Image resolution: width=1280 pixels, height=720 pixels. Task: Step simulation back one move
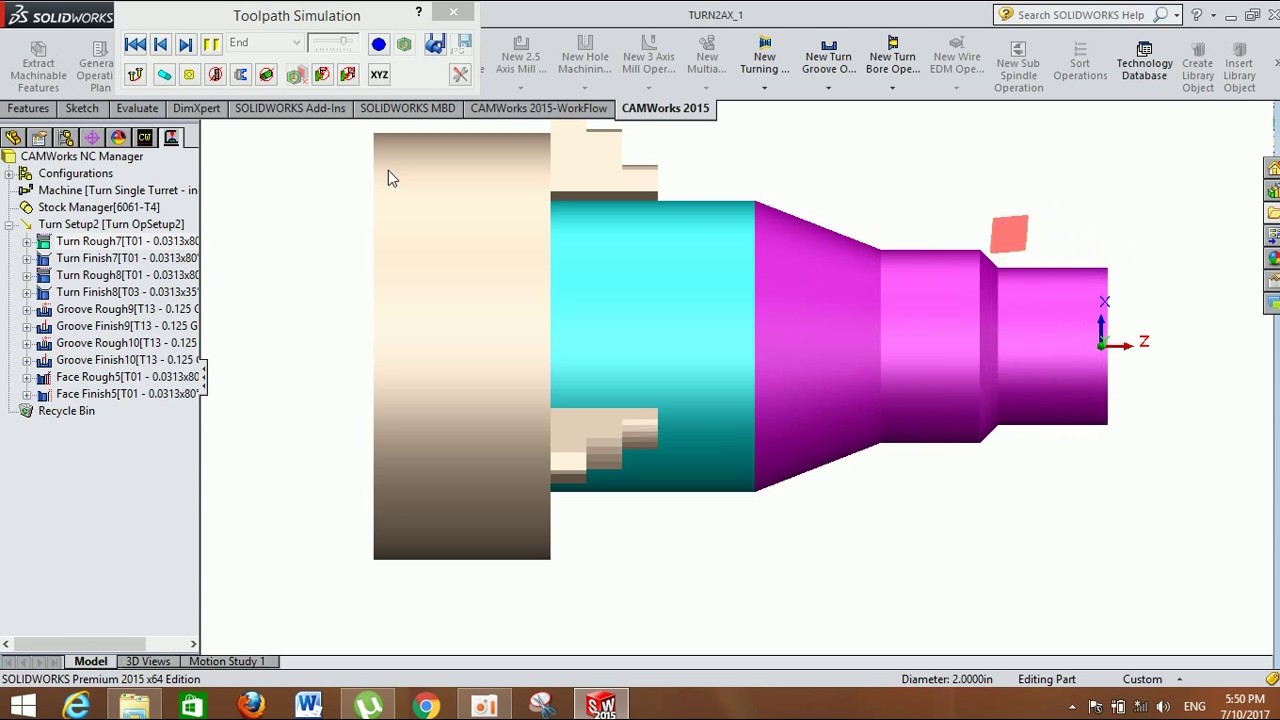(160, 44)
